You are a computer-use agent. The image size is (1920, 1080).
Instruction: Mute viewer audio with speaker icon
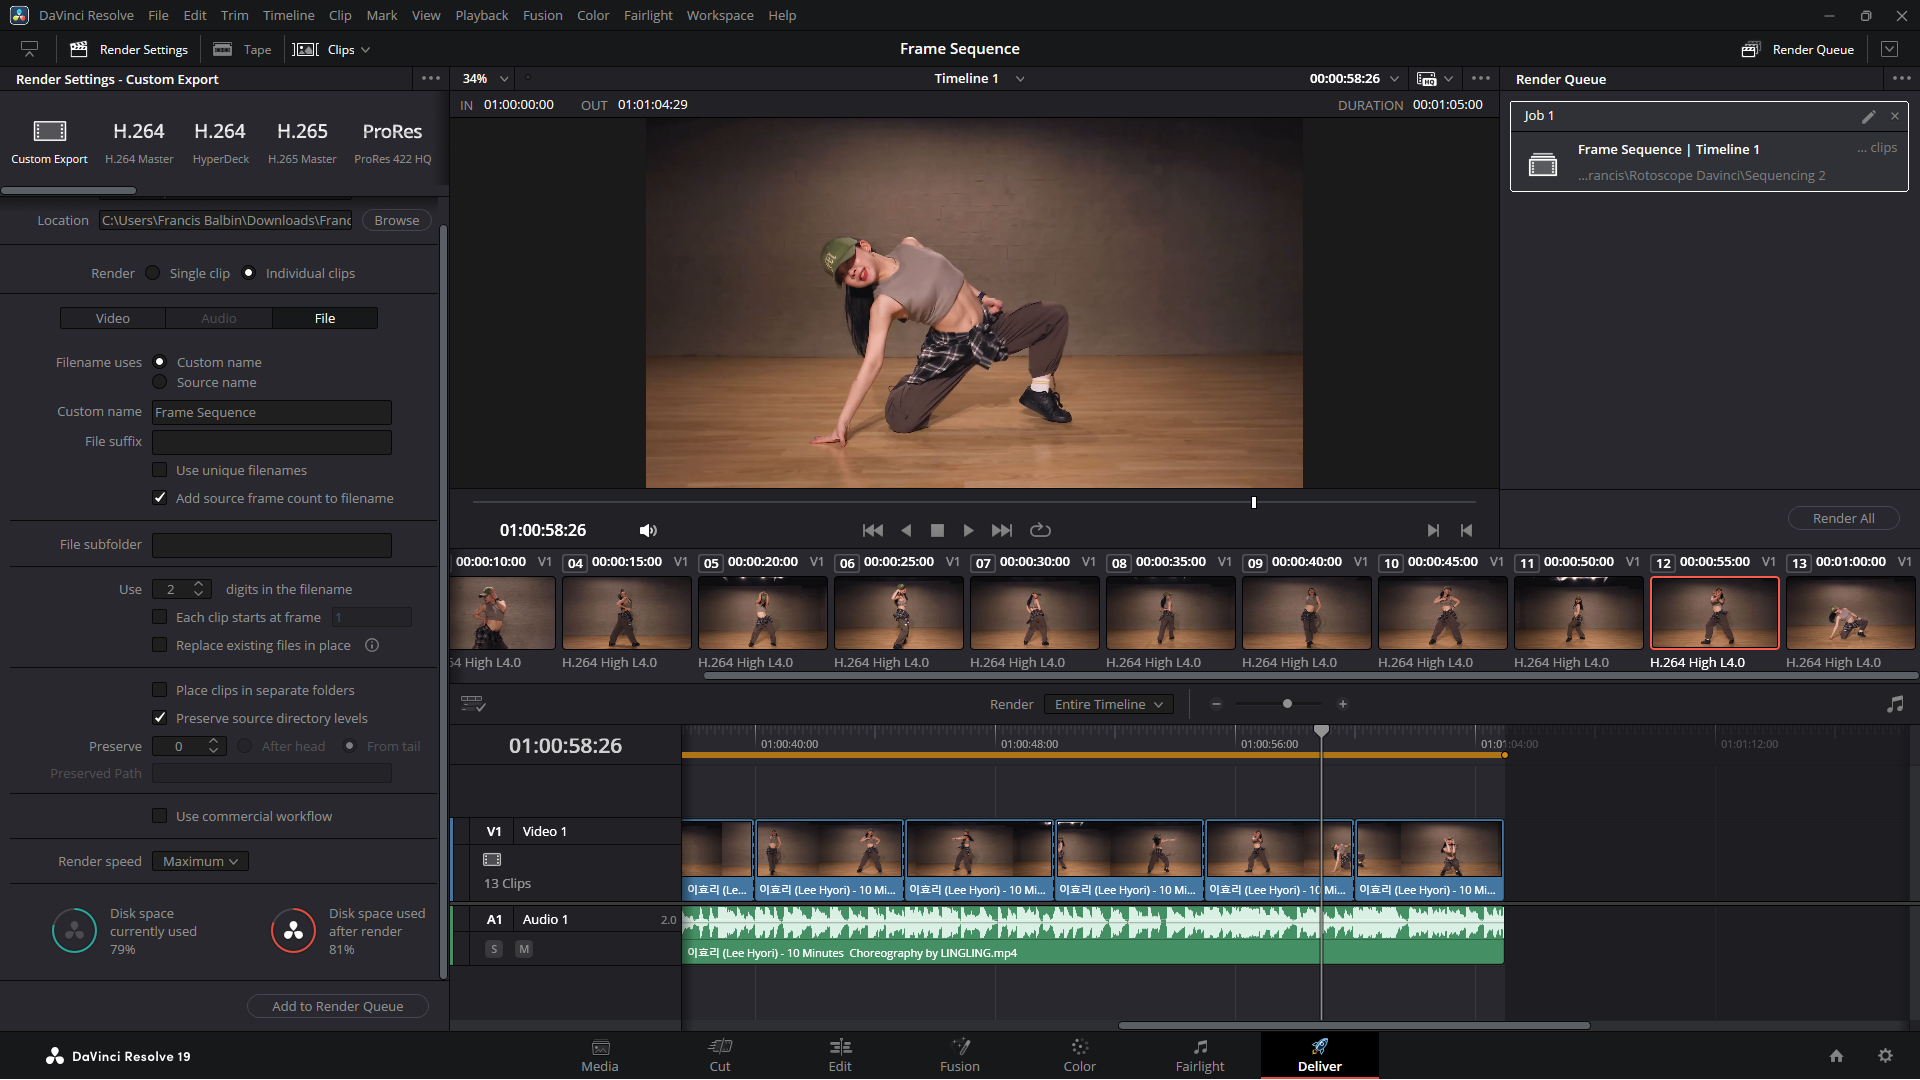648,530
